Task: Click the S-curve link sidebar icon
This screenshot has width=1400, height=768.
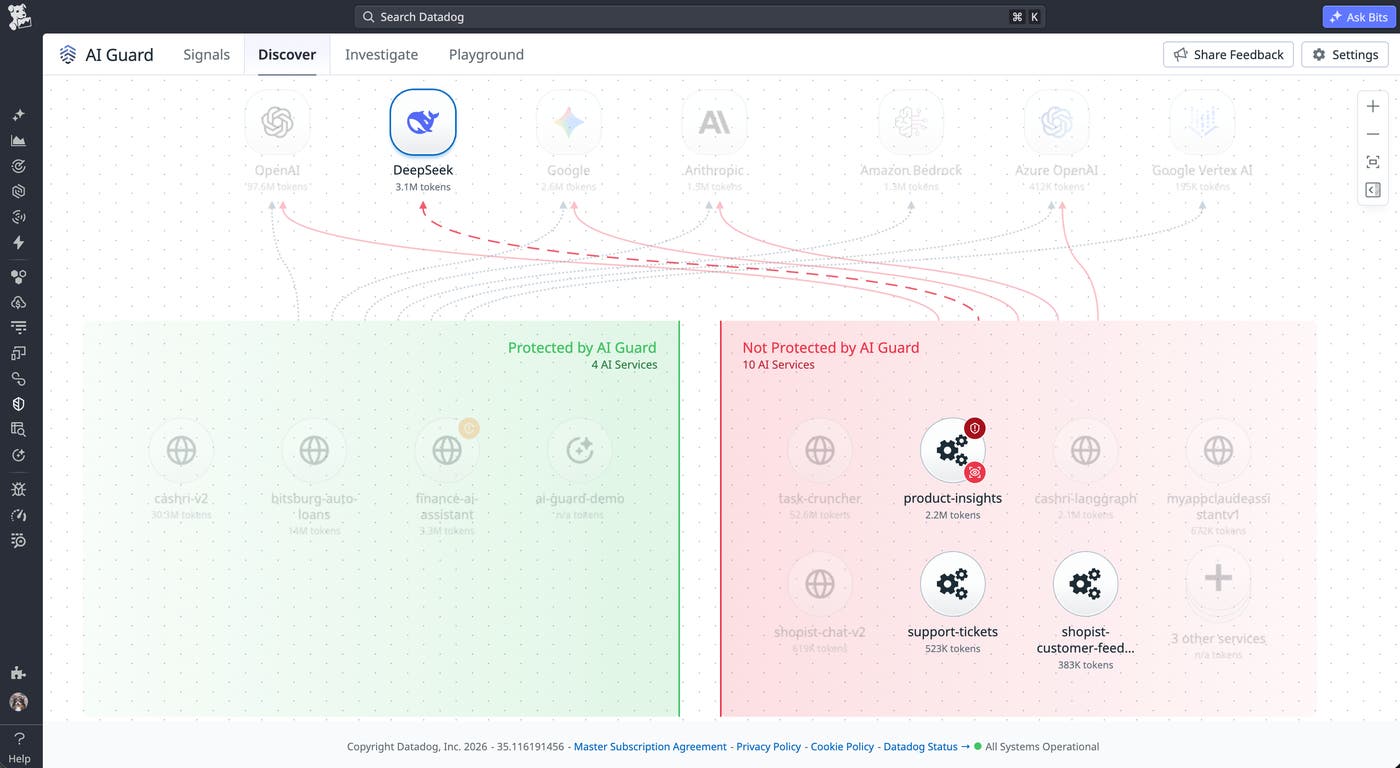Action: [x=18, y=379]
